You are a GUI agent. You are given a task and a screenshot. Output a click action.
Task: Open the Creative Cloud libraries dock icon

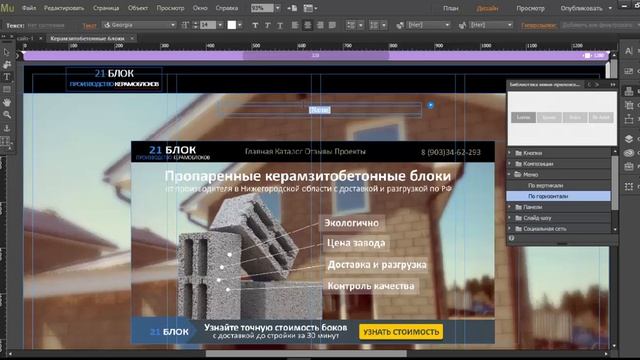[629, 153]
